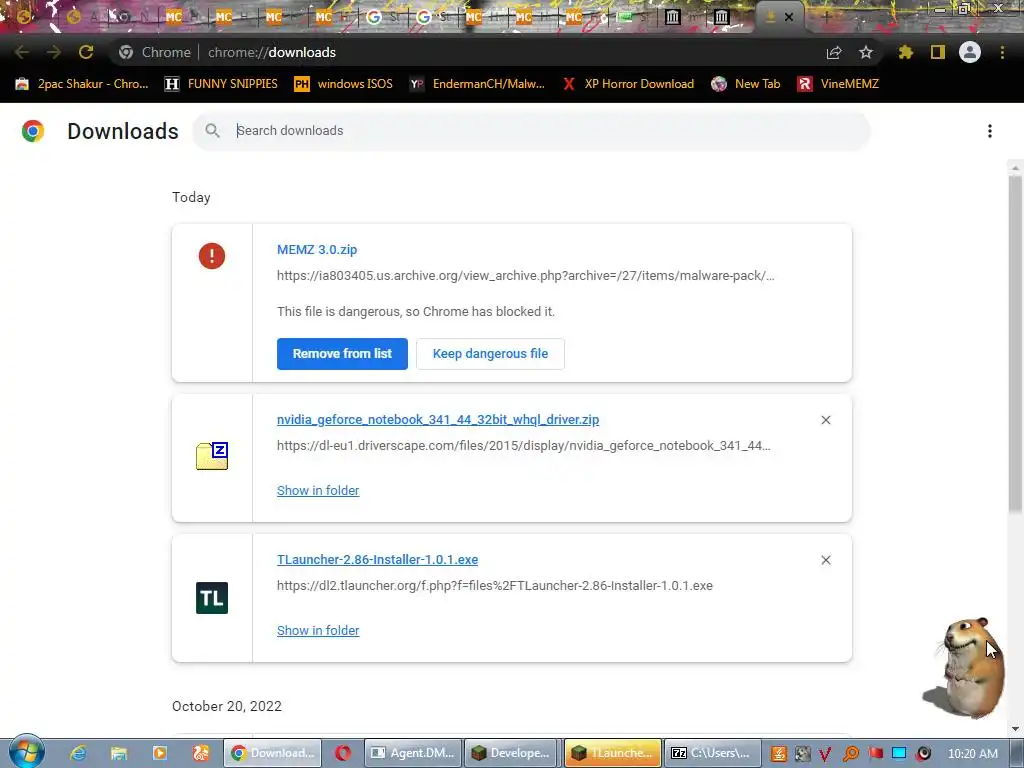Open the Downloads page more actions menu
The width and height of the screenshot is (1024, 768).
[990, 131]
